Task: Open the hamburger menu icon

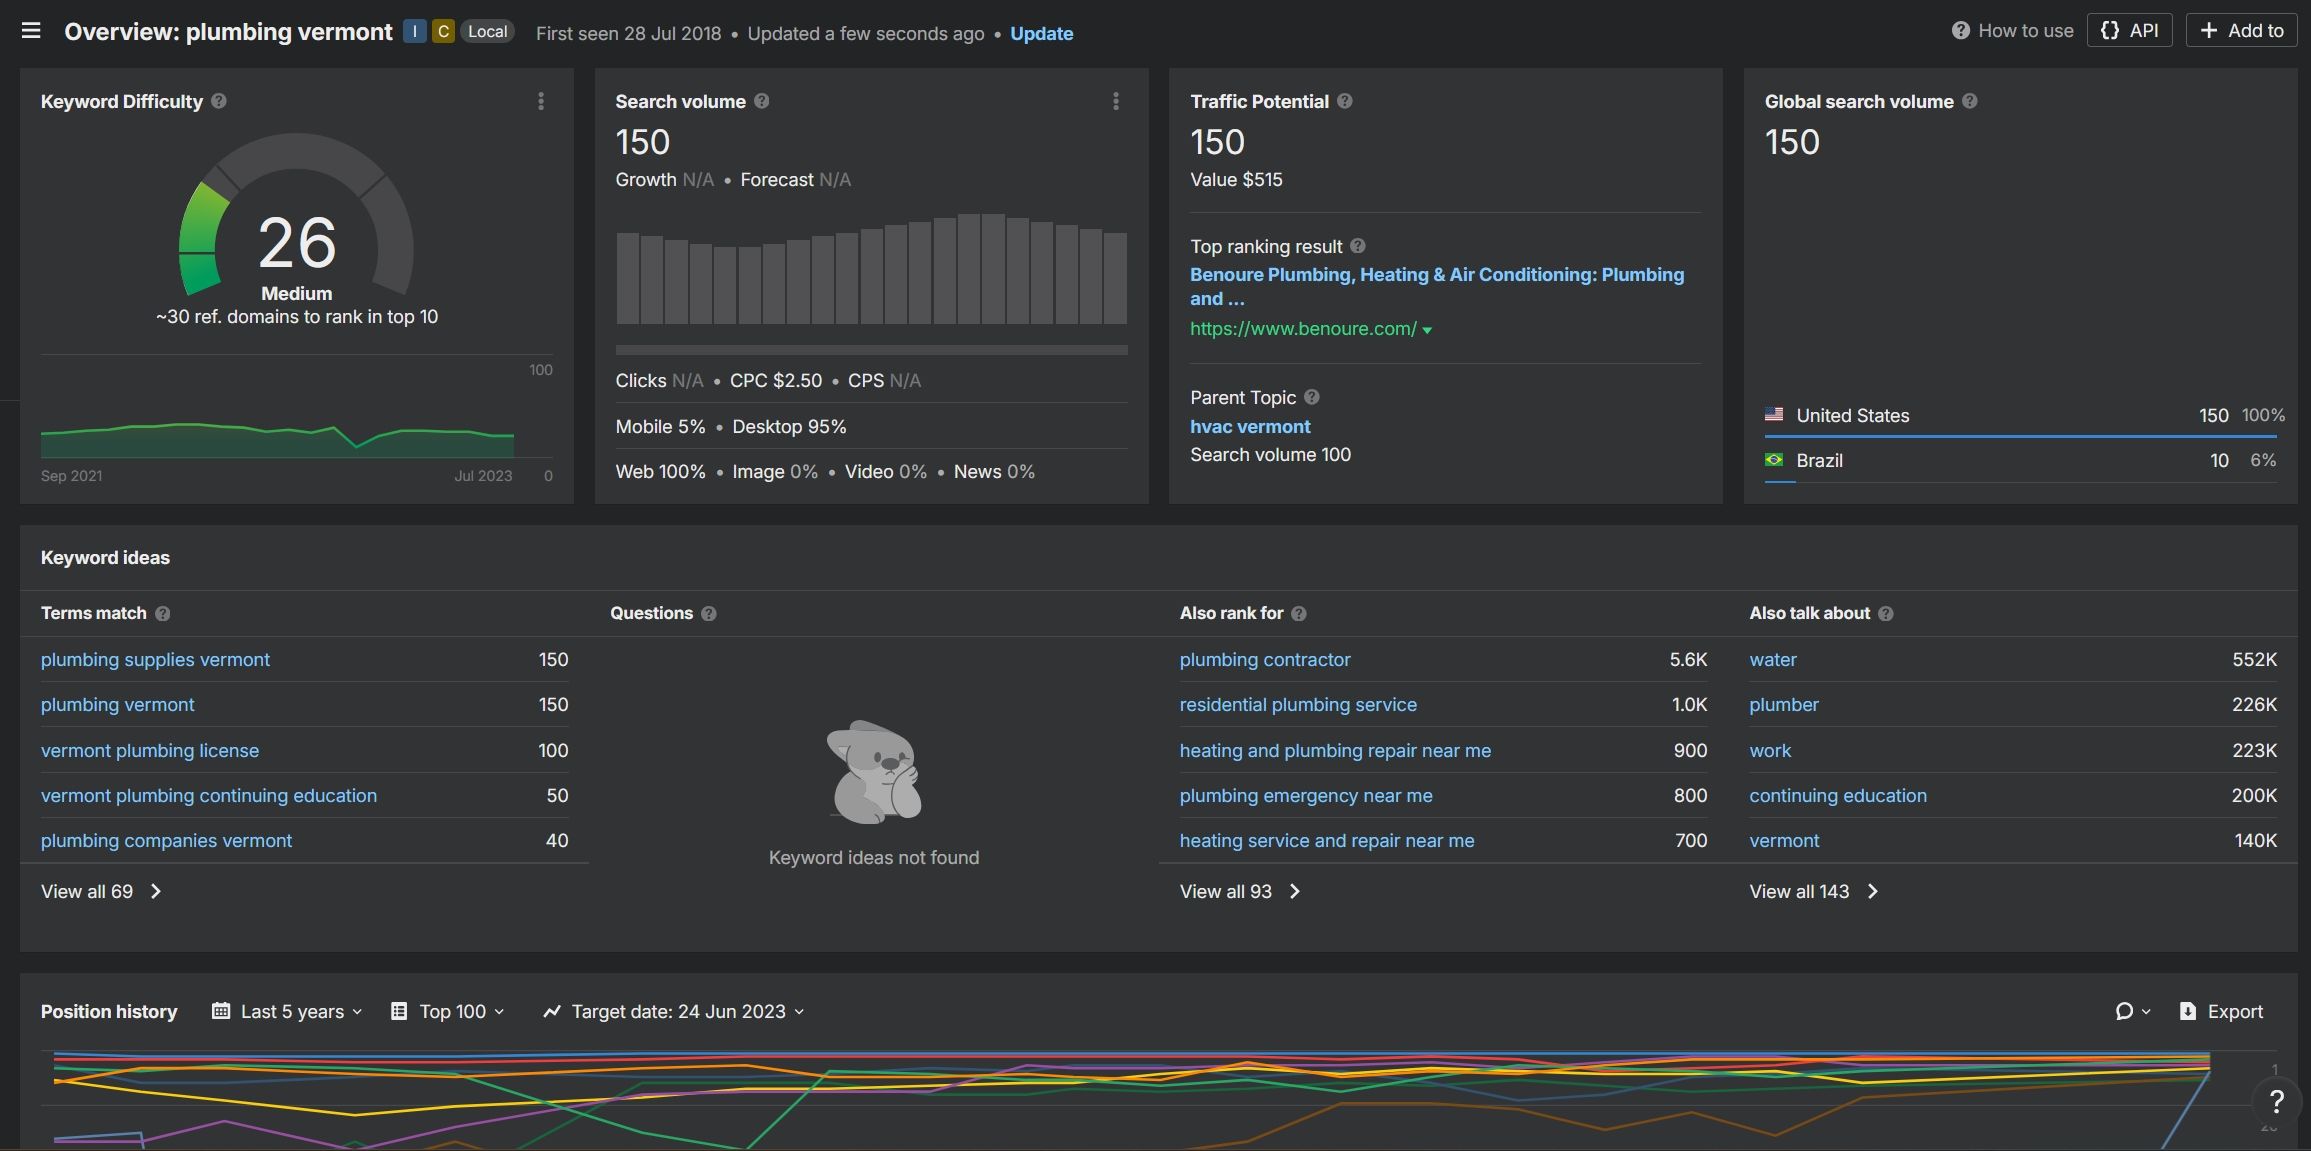Action: click(x=31, y=31)
